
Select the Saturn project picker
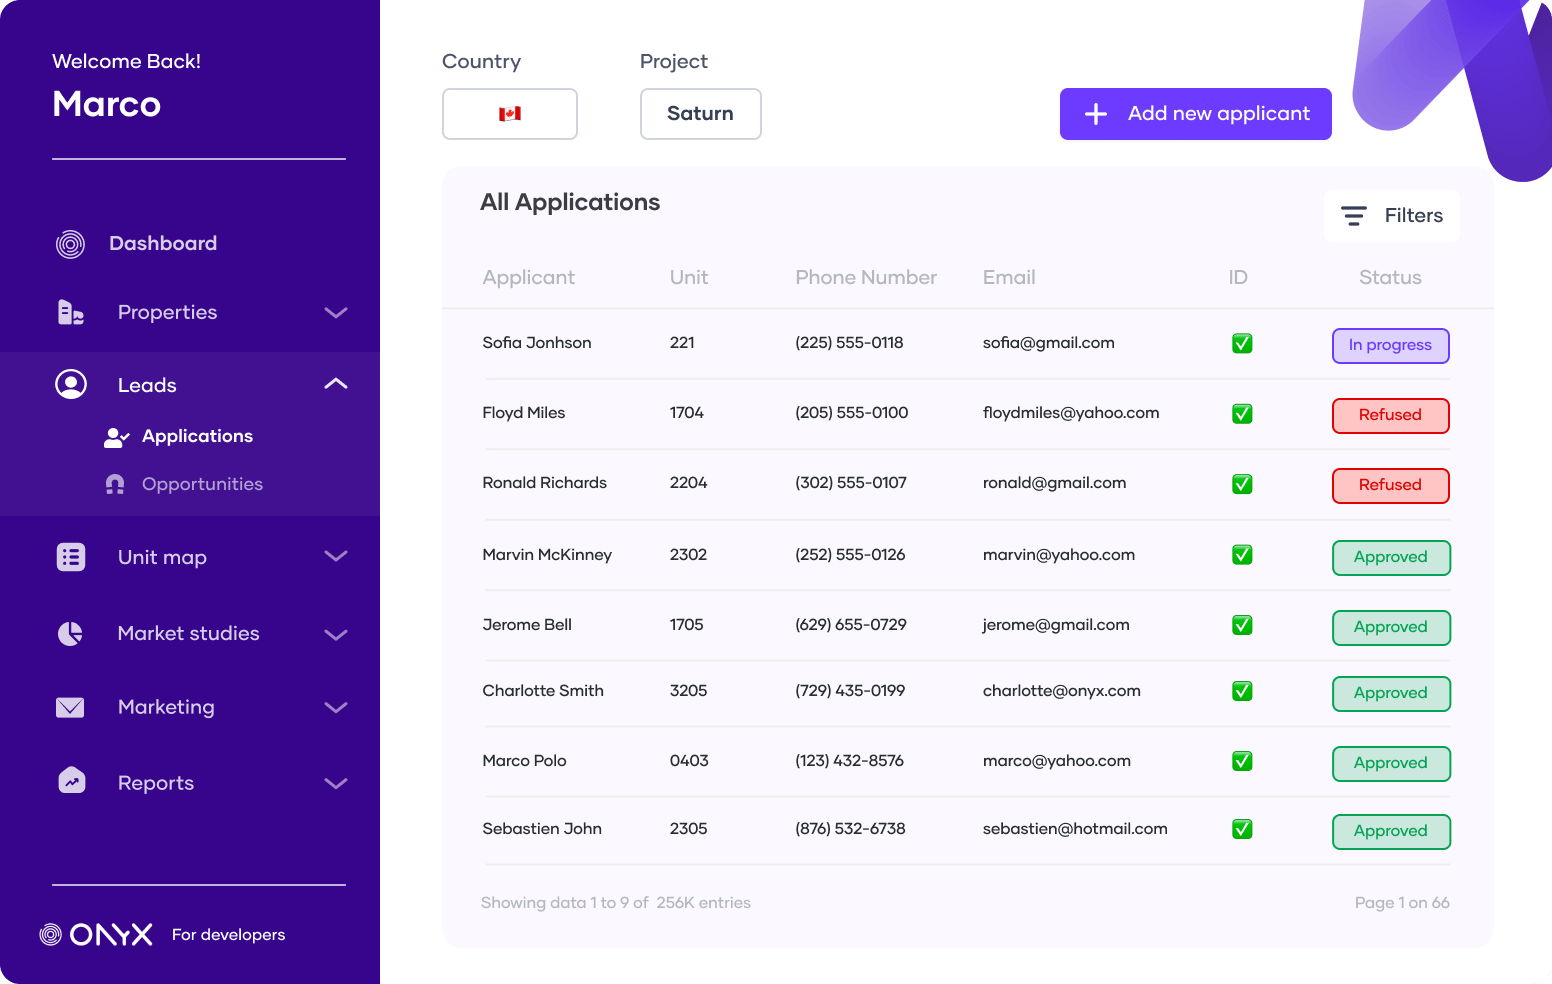pyautogui.click(x=700, y=114)
